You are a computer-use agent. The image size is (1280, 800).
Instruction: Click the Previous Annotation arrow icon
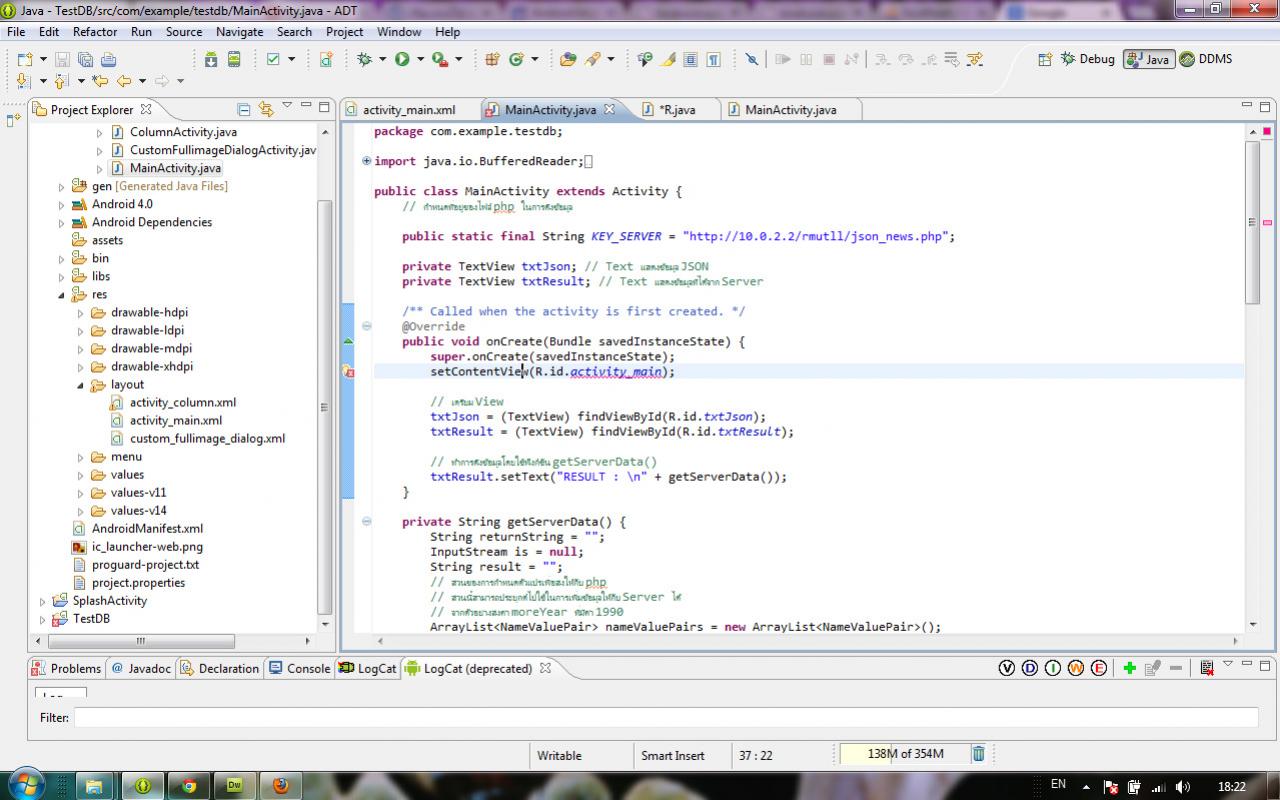(61, 81)
